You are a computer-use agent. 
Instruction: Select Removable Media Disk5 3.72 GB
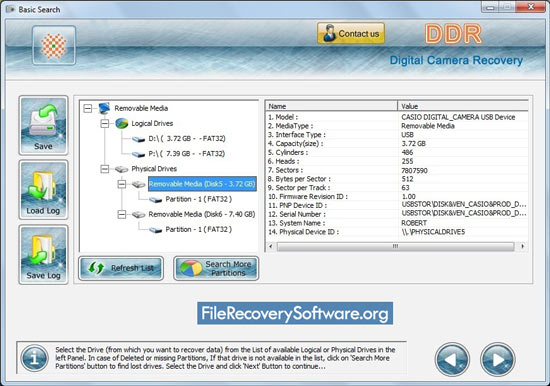point(202,184)
